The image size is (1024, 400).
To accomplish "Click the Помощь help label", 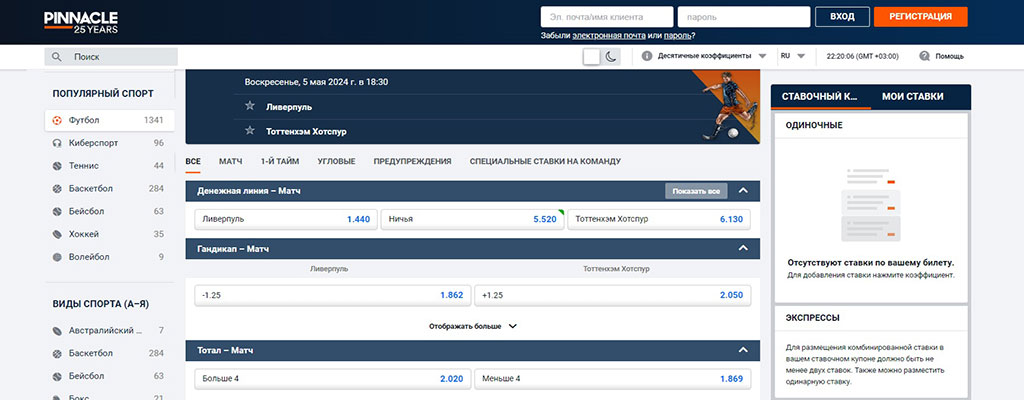I will [949, 56].
